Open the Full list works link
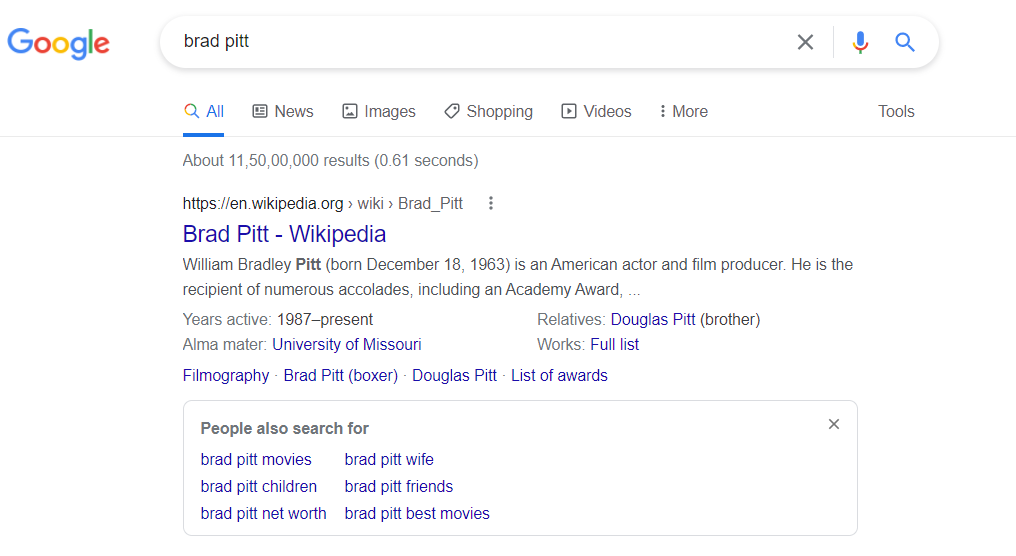The width and height of the screenshot is (1016, 556). [x=614, y=344]
